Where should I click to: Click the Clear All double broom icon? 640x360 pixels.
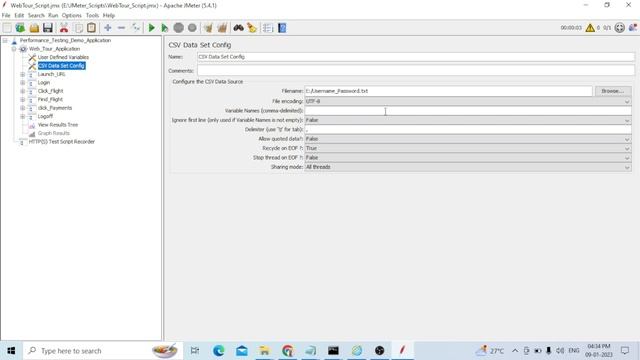pos(222,28)
